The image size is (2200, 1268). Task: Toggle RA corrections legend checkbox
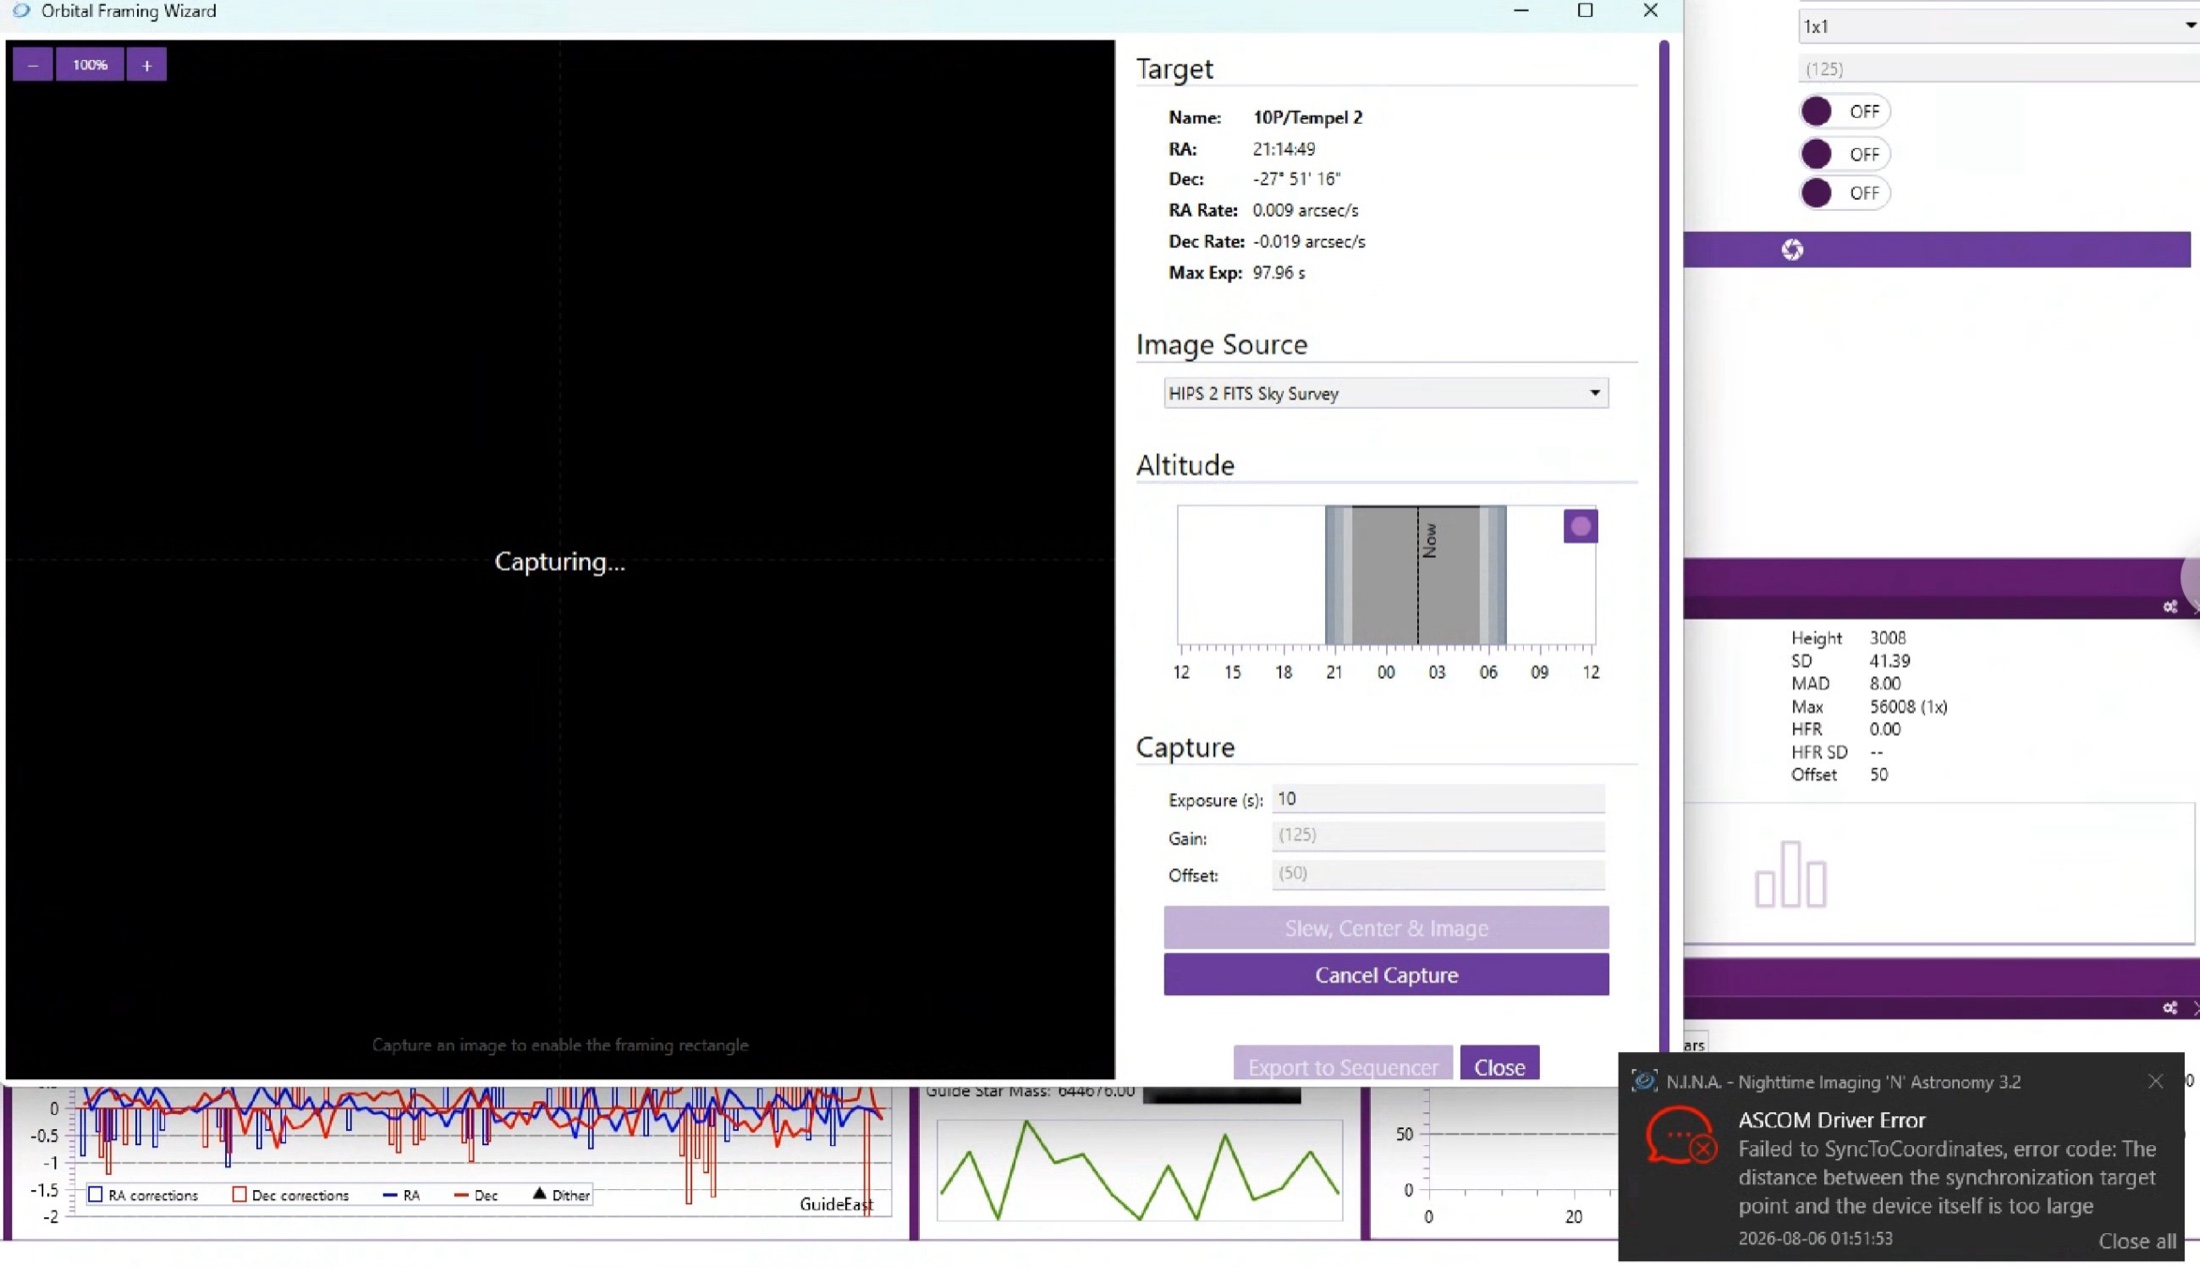pos(95,1195)
